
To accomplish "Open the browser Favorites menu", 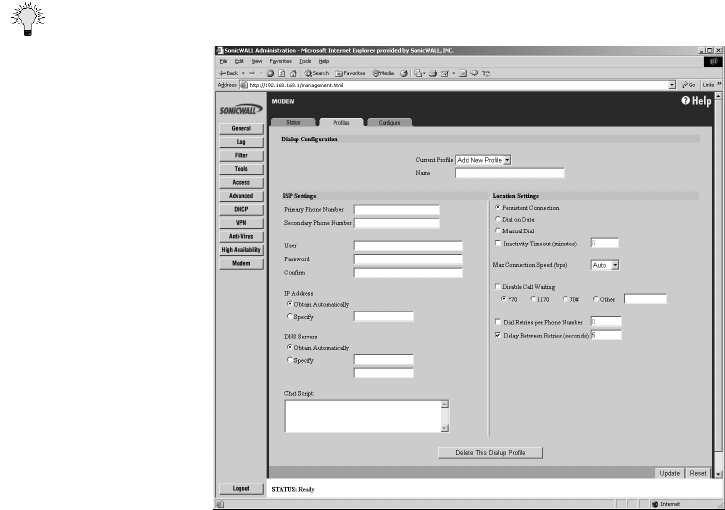I will click(x=281, y=61).
